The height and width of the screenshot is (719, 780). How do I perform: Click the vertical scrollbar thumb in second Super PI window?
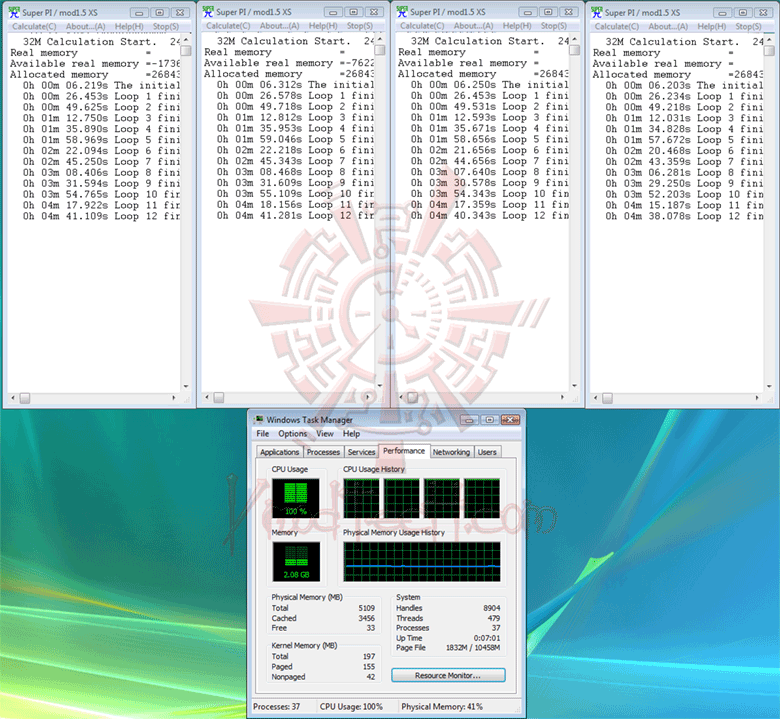point(380,50)
